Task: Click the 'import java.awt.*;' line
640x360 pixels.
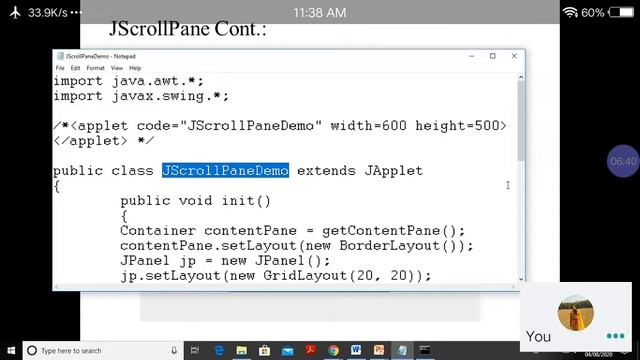Action: pos(129,81)
